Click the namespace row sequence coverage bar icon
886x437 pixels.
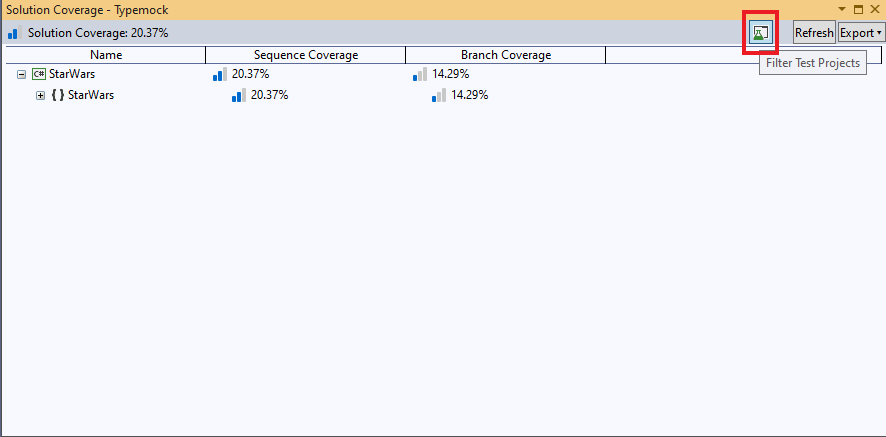239,96
